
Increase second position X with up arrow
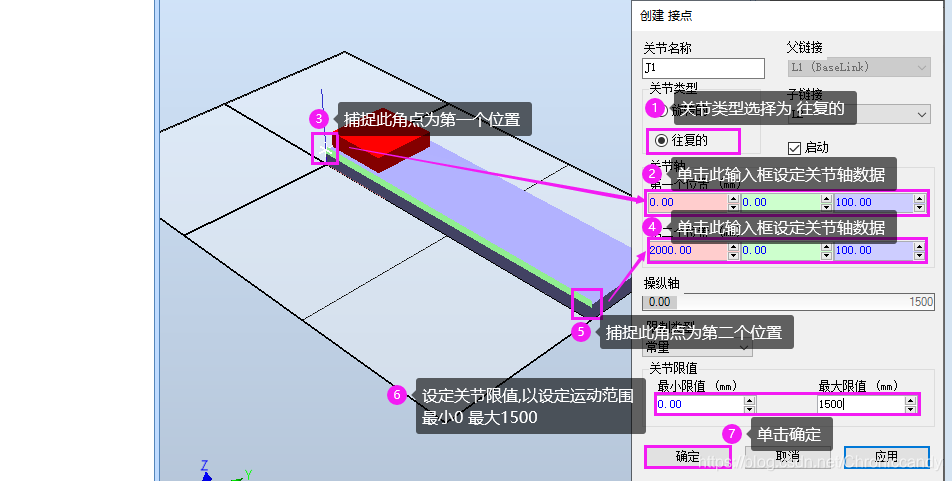(733, 246)
